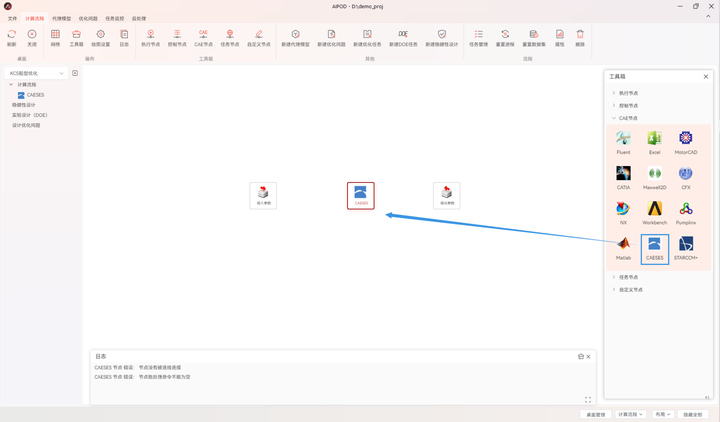Switch to 代理模型 ribbon tab
Viewport: 720px width, 422px height.
click(62, 18)
